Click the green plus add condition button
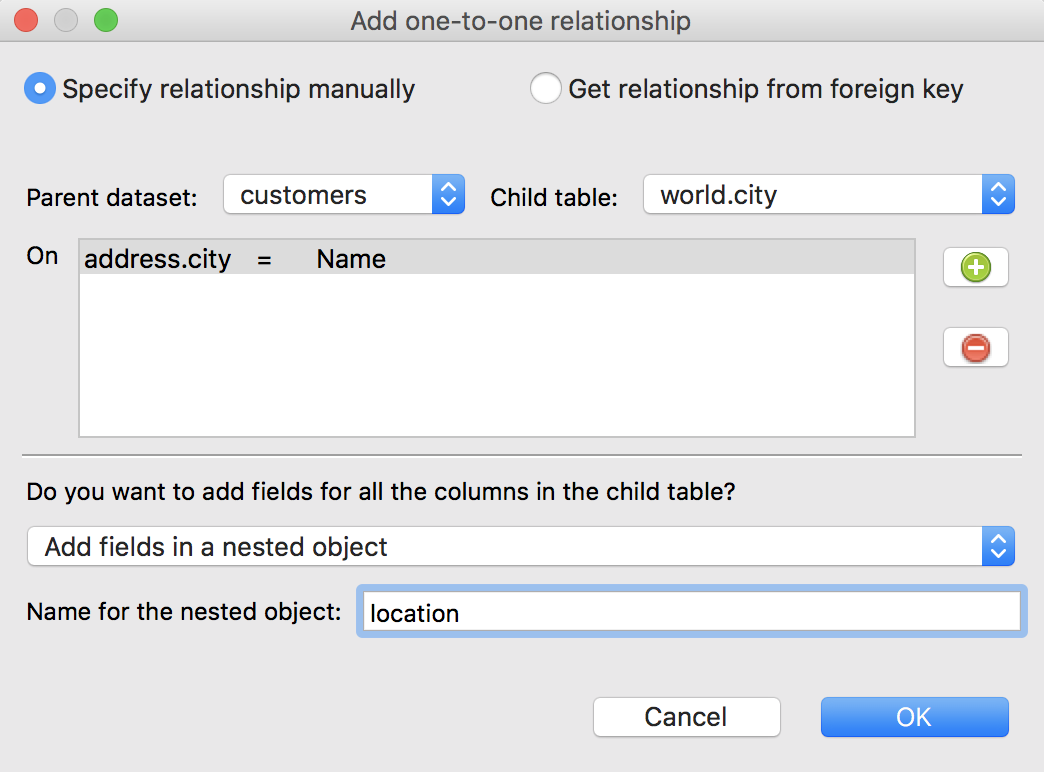The image size is (1044, 772). [x=975, y=268]
